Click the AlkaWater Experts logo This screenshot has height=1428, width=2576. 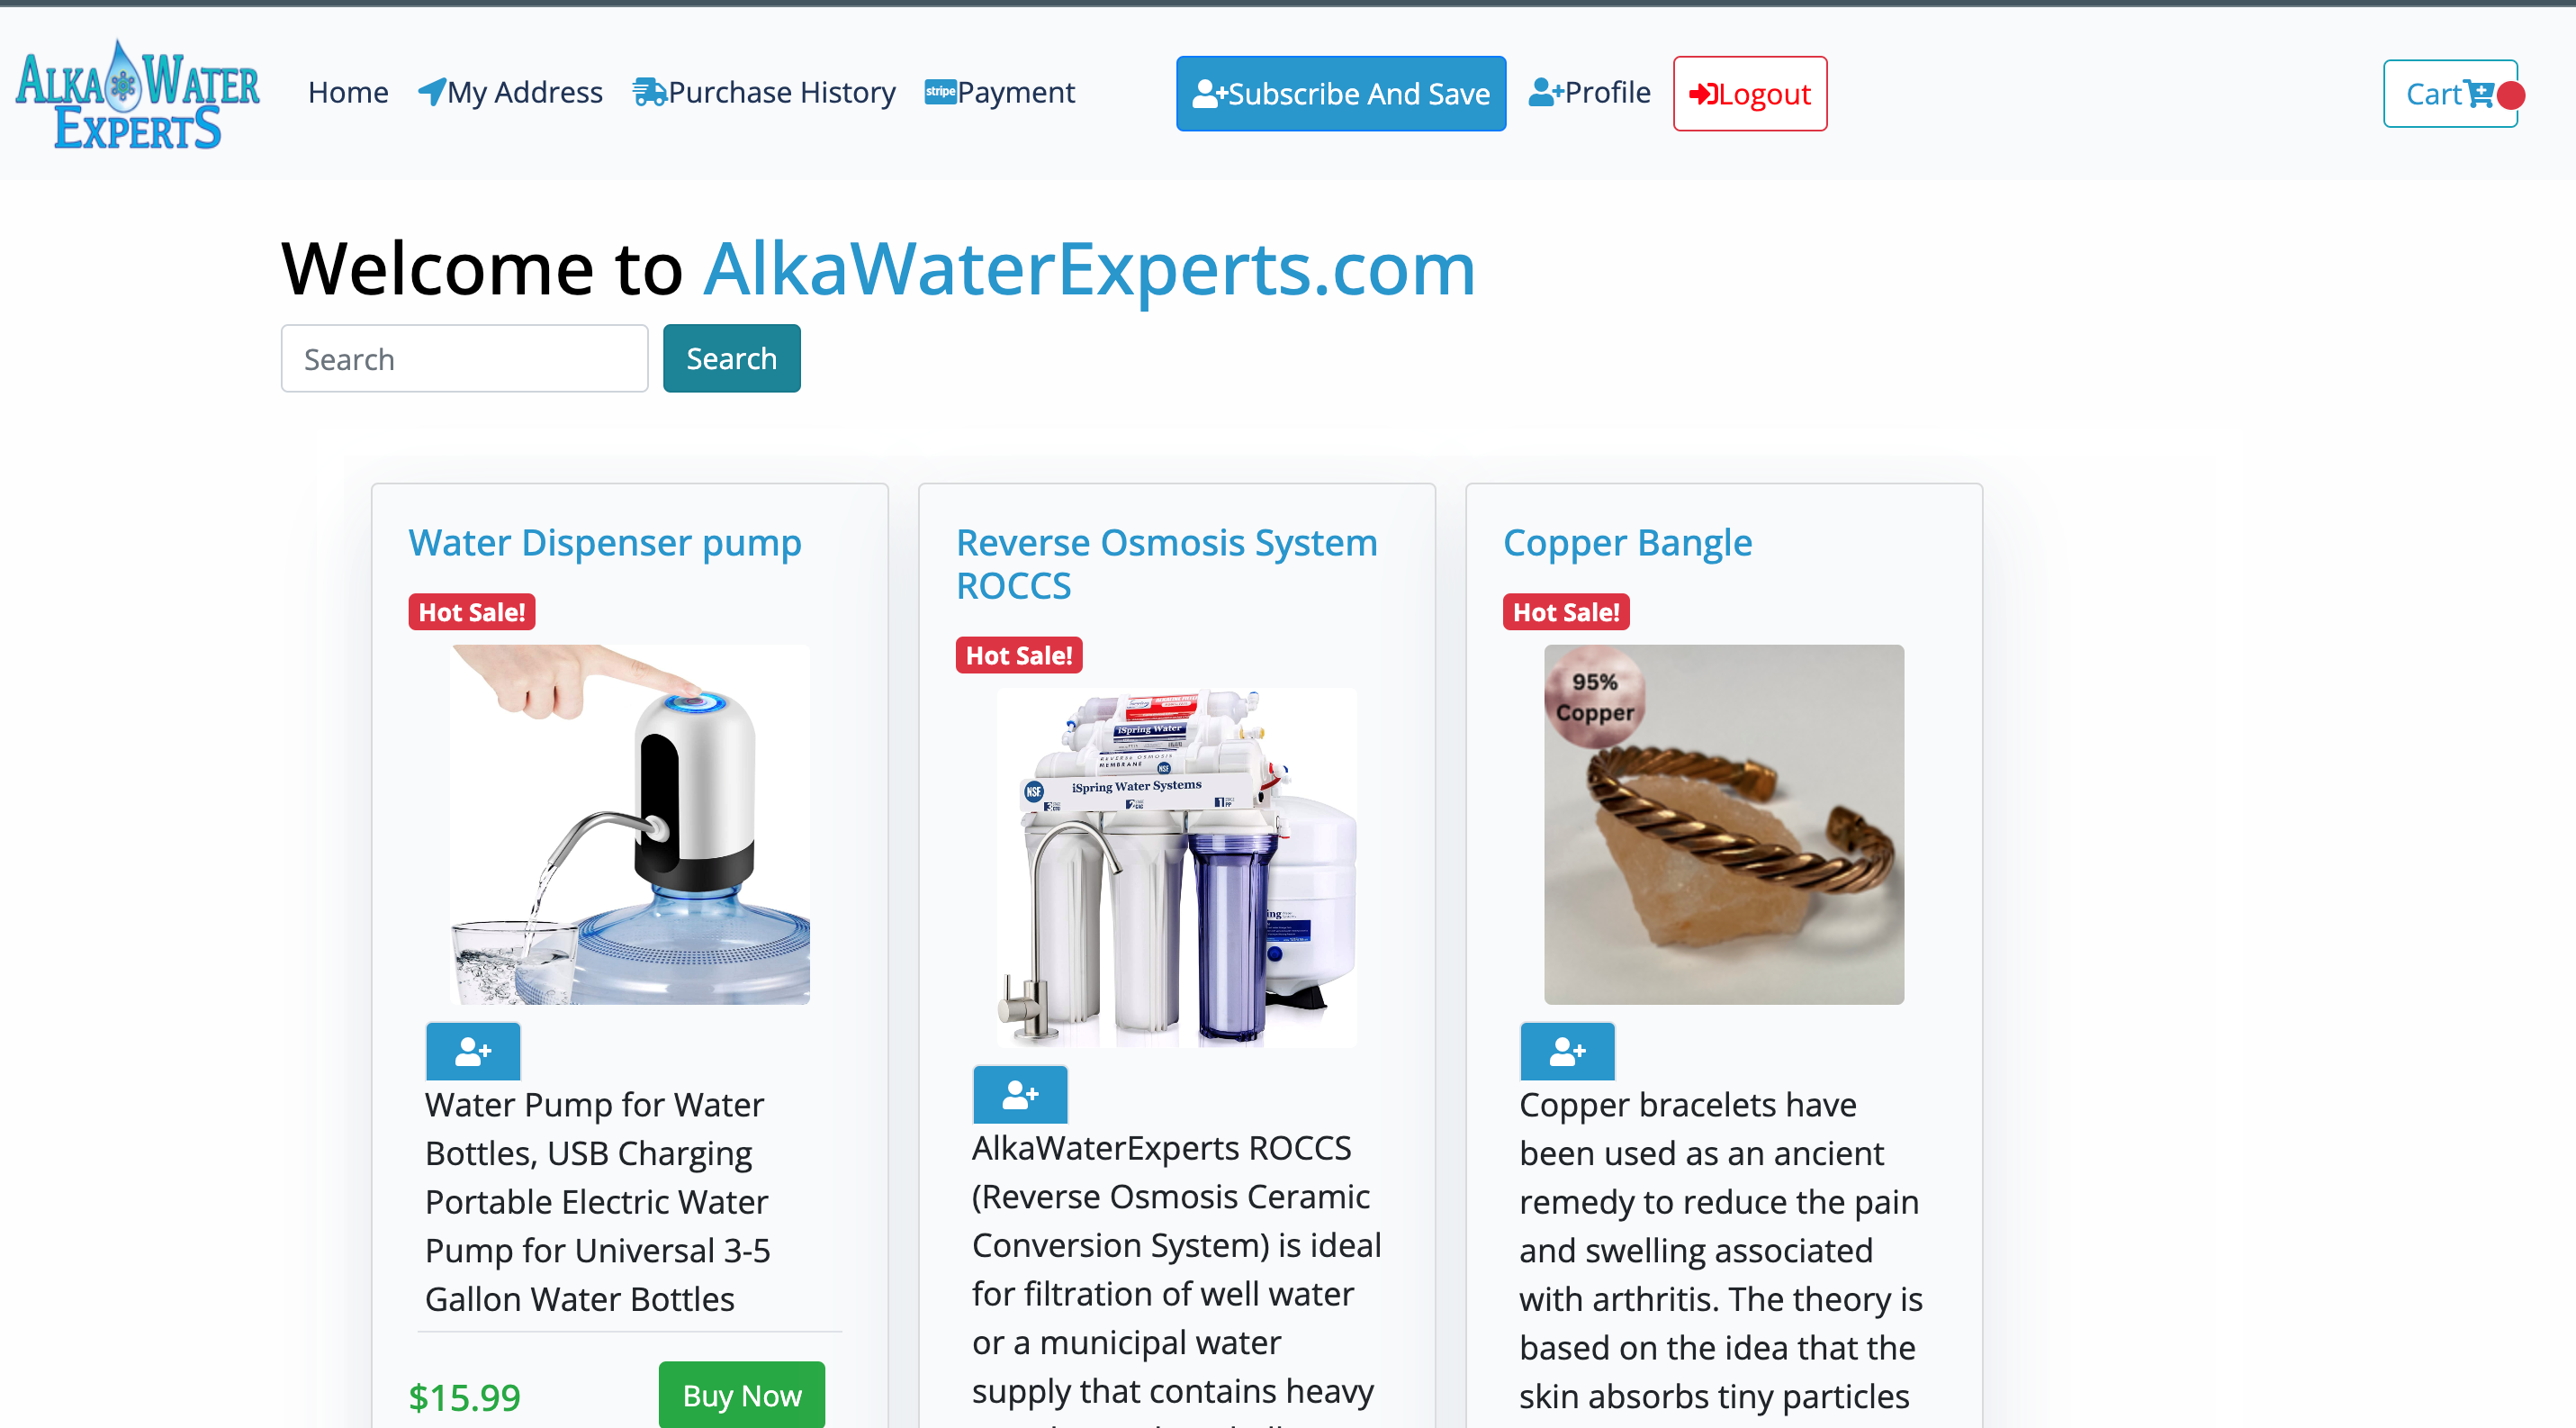[x=138, y=94]
